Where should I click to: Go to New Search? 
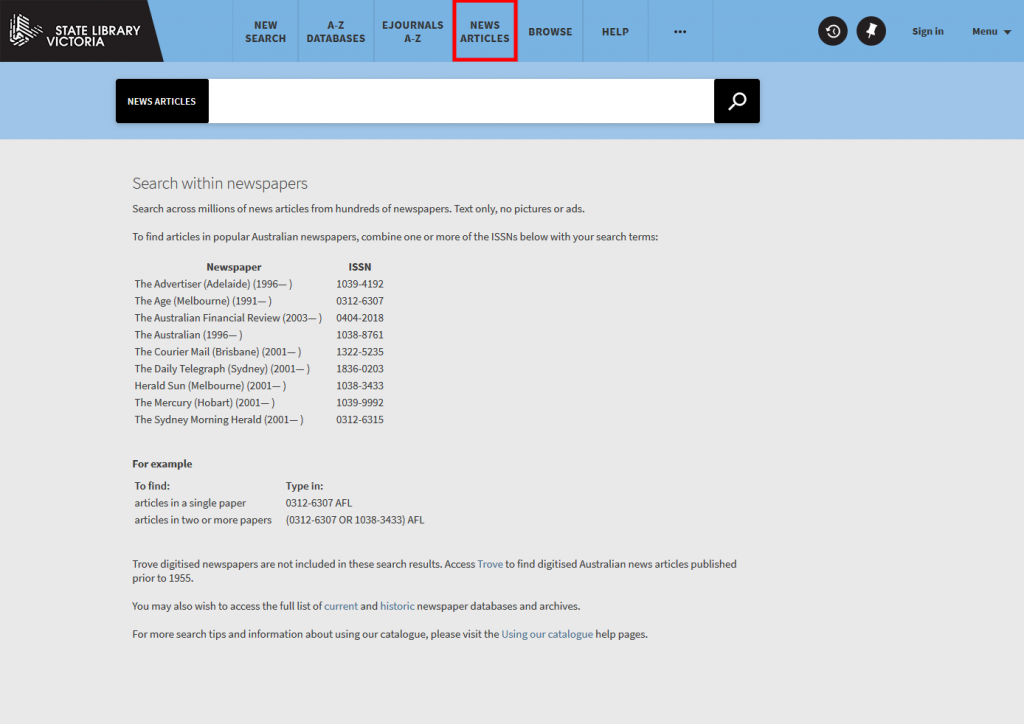(x=265, y=32)
